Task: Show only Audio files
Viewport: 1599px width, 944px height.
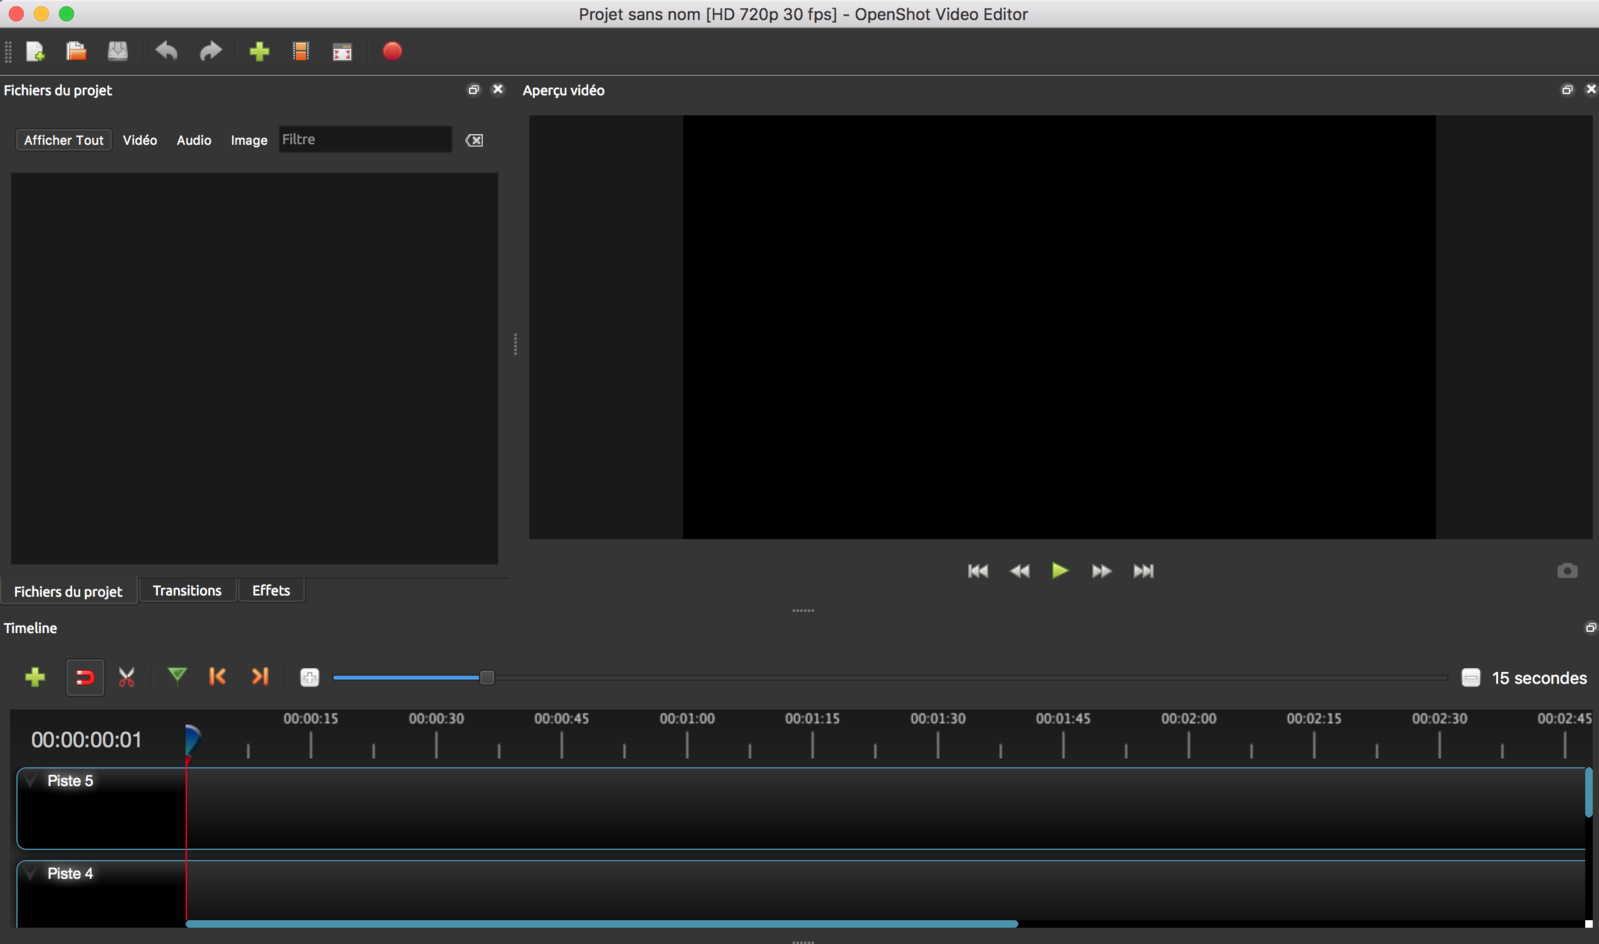Action: 194,140
